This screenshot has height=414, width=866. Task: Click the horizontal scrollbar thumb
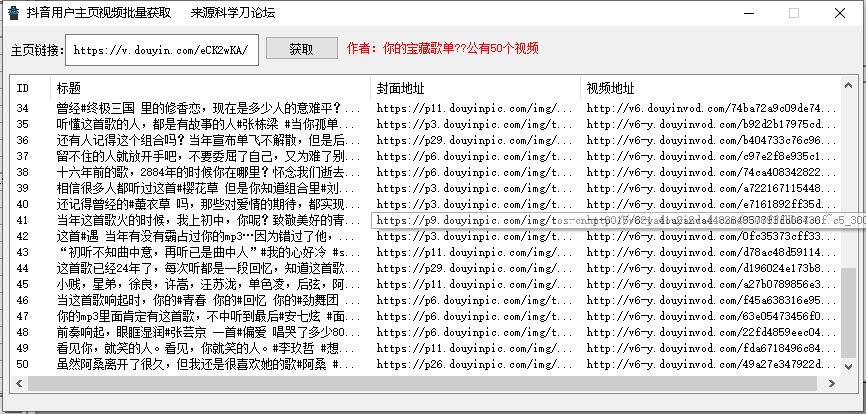click(421, 383)
